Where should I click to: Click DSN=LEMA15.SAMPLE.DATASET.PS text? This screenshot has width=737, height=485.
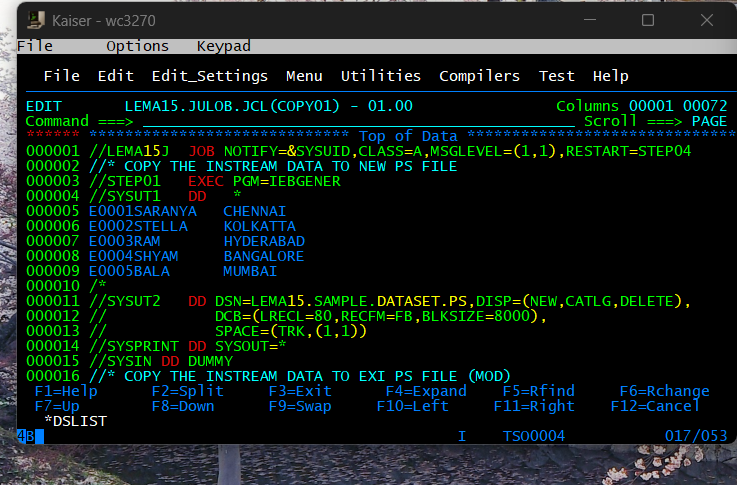click(341, 301)
